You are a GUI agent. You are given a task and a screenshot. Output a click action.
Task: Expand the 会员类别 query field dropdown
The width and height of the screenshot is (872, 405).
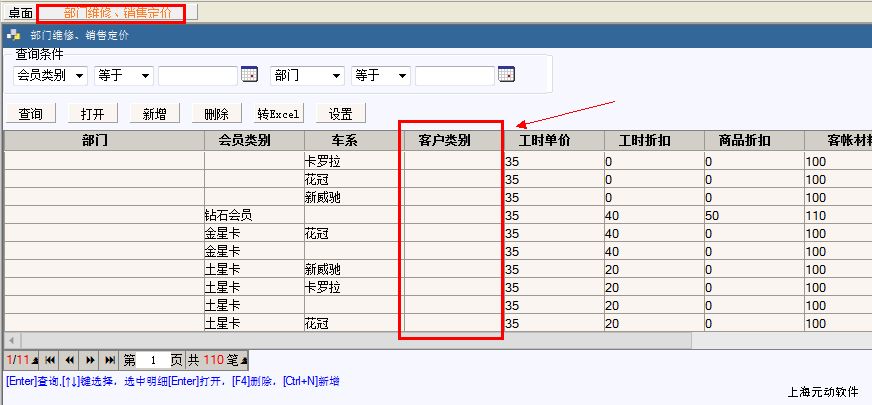pos(81,76)
